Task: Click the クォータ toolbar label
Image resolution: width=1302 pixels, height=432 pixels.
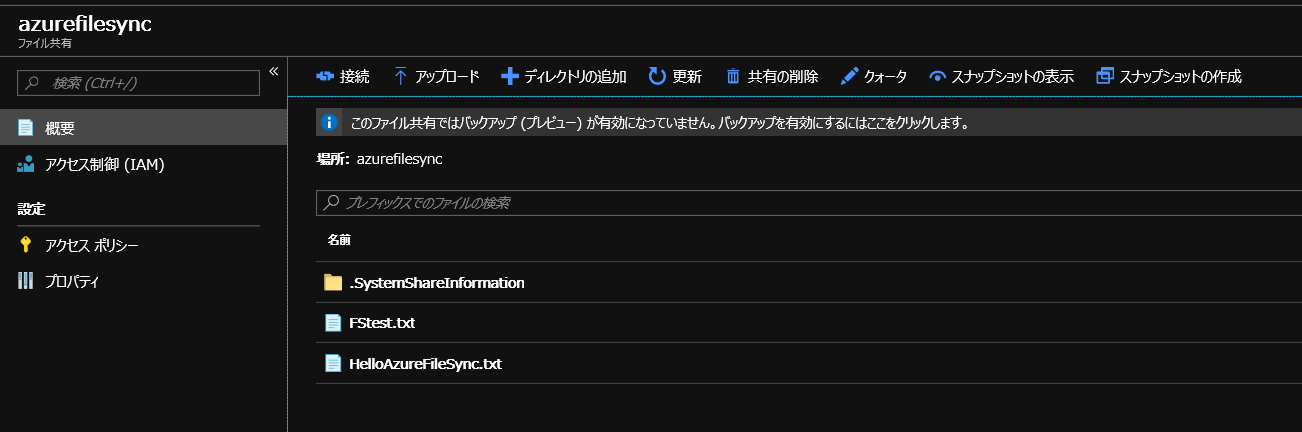Action: (x=886, y=76)
